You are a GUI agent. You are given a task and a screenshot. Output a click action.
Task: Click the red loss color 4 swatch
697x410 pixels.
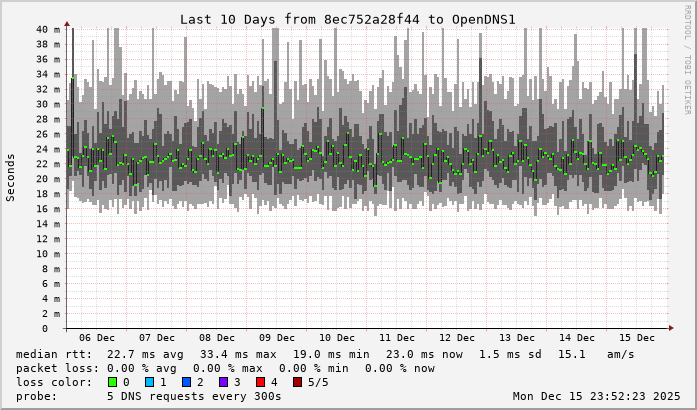(260, 382)
